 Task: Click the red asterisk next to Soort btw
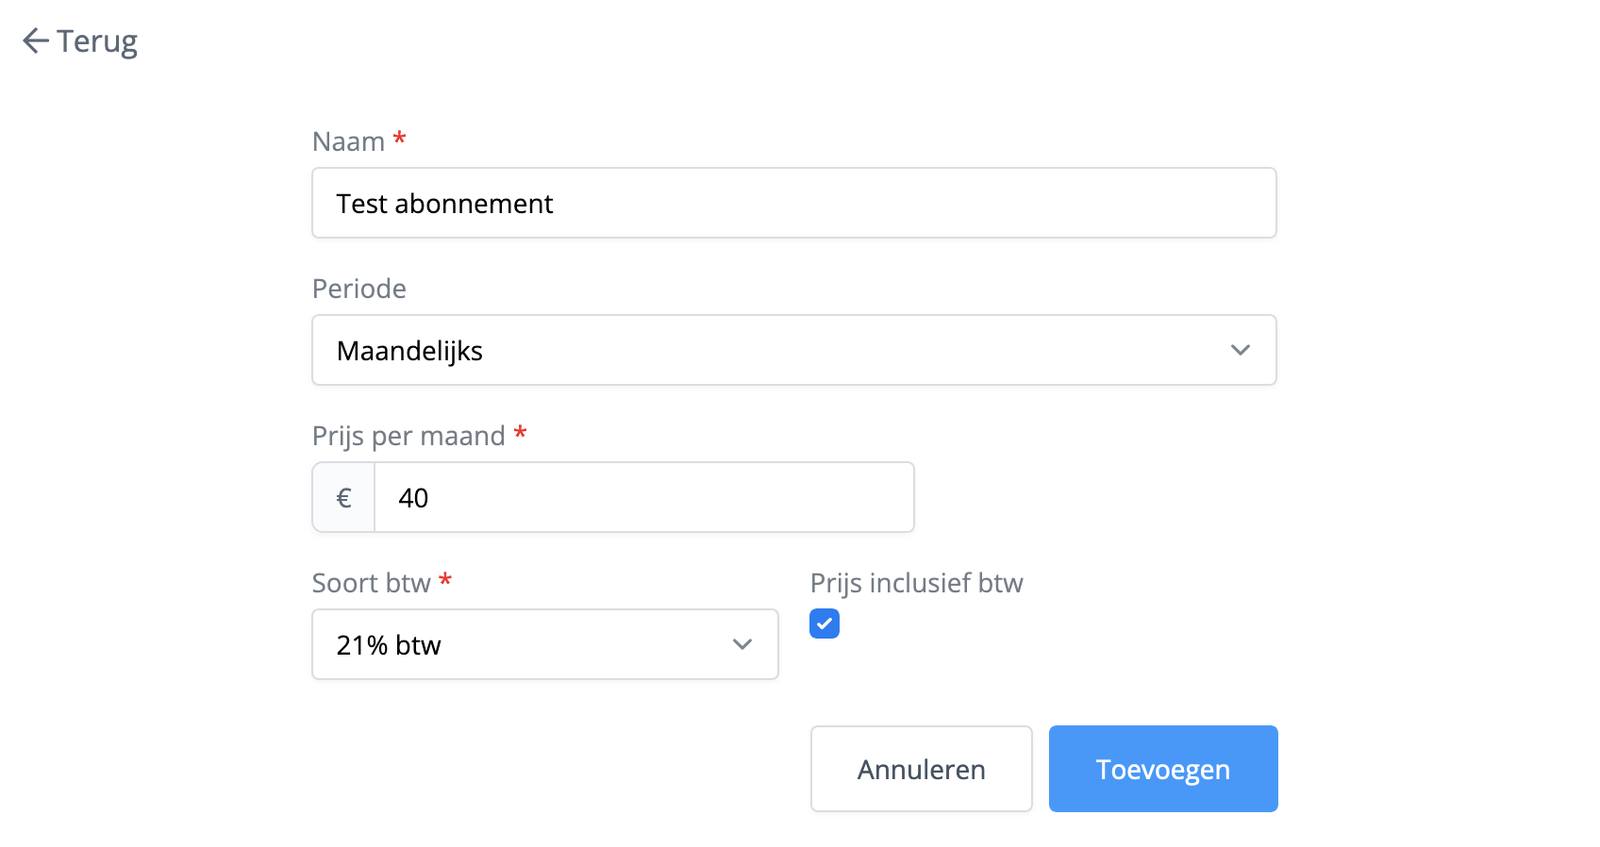[446, 581]
